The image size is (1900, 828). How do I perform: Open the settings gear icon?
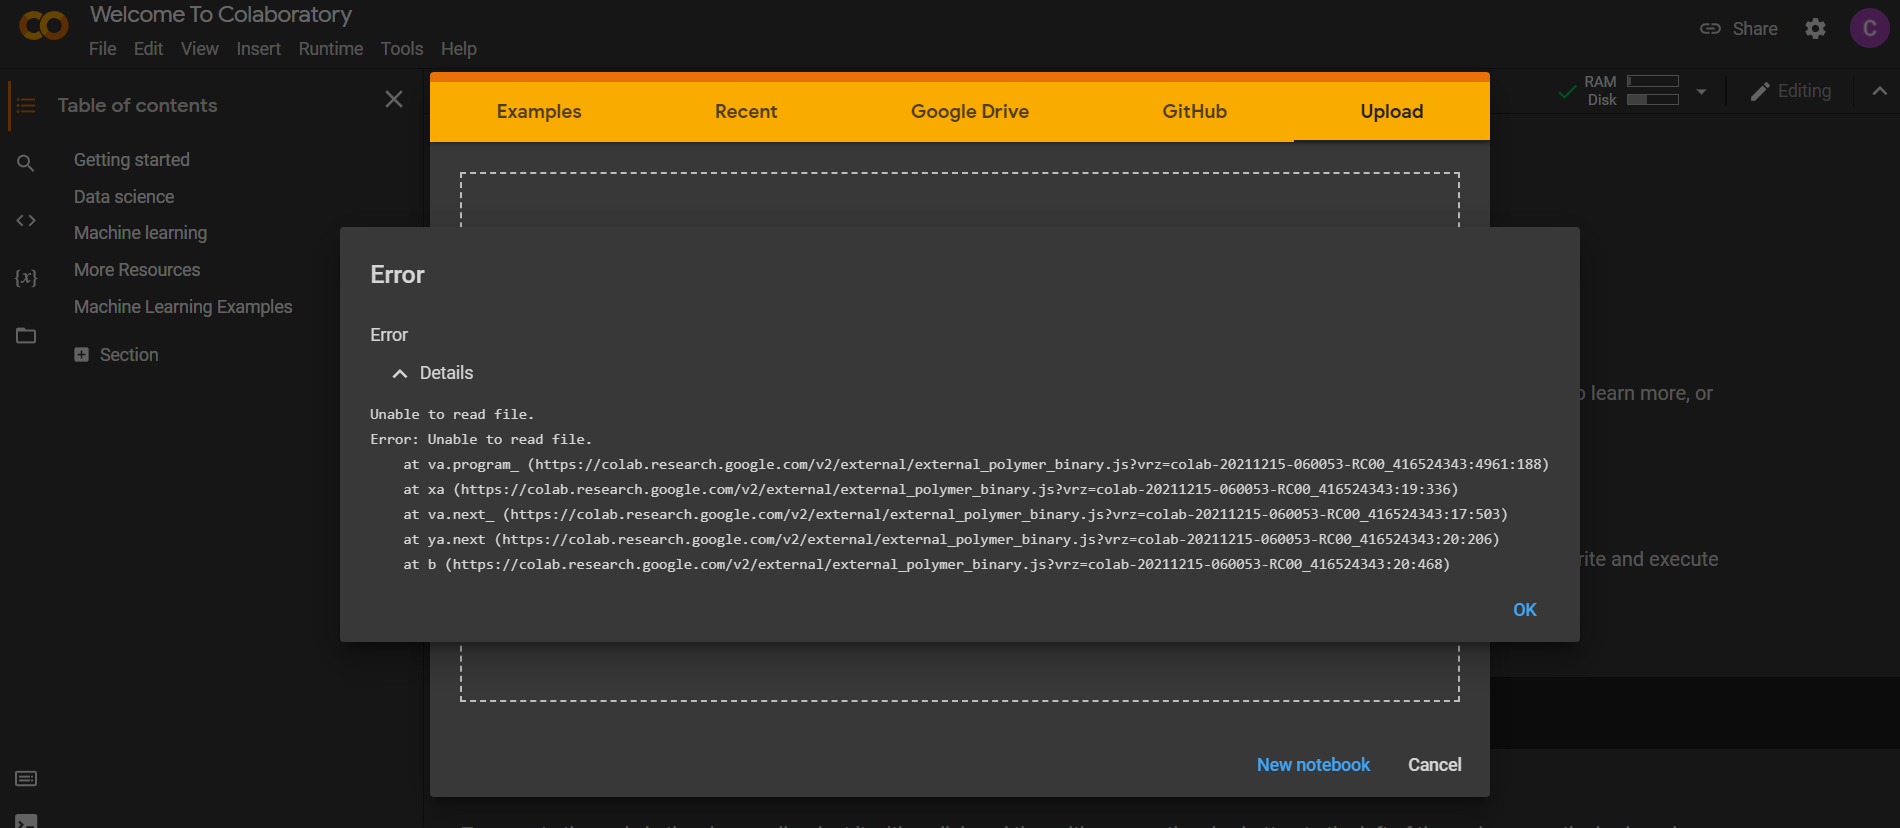[x=1815, y=29]
